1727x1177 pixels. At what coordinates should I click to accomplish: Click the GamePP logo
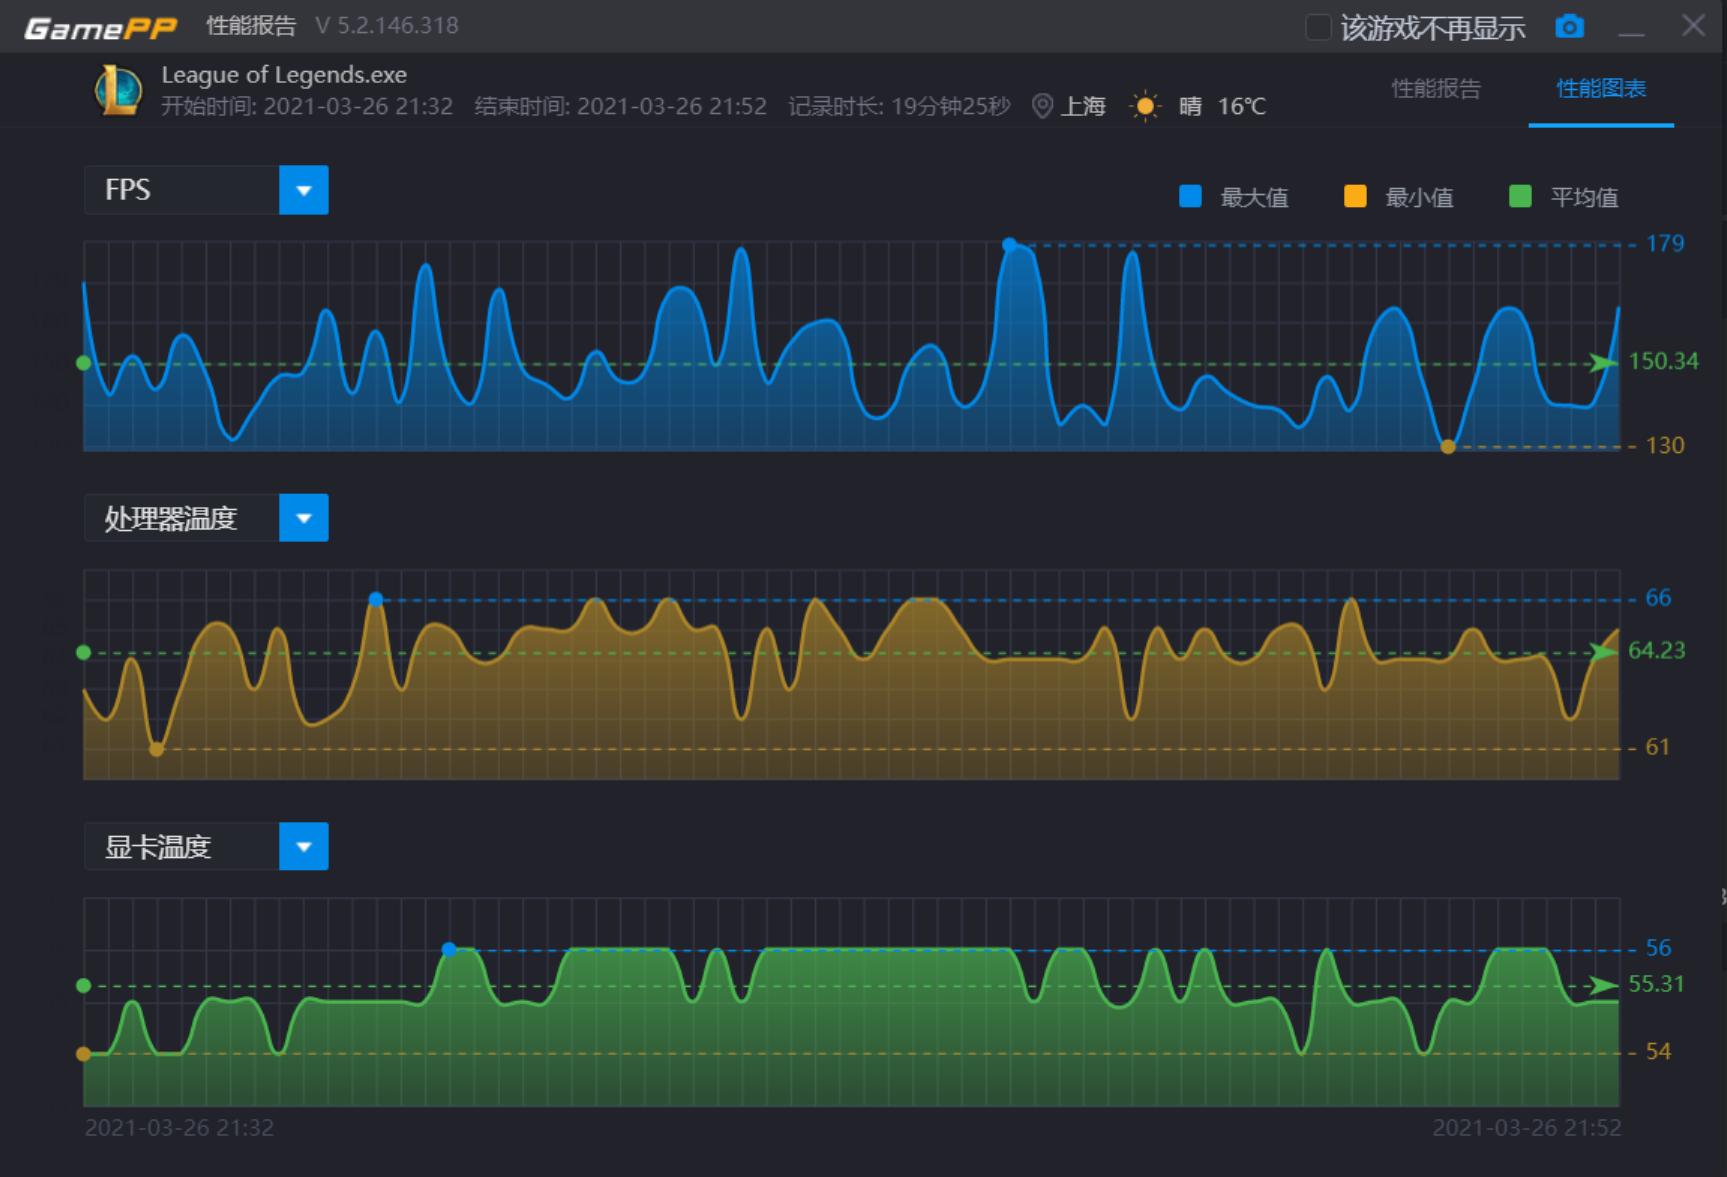(x=100, y=27)
